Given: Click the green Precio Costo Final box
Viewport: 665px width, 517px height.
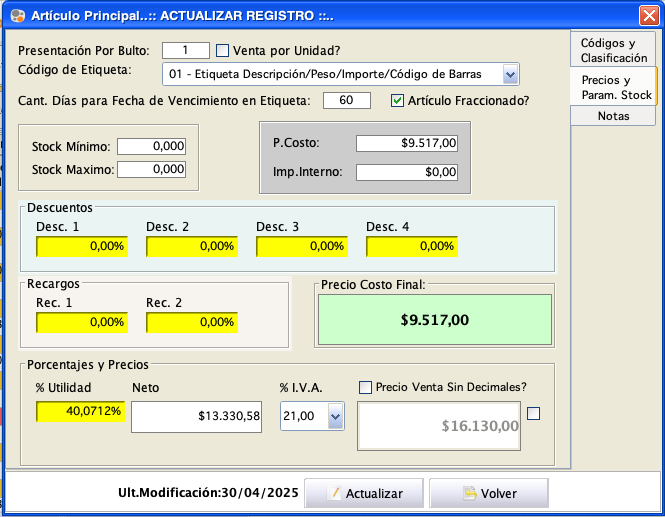Looking at the screenshot, I should click(x=434, y=320).
